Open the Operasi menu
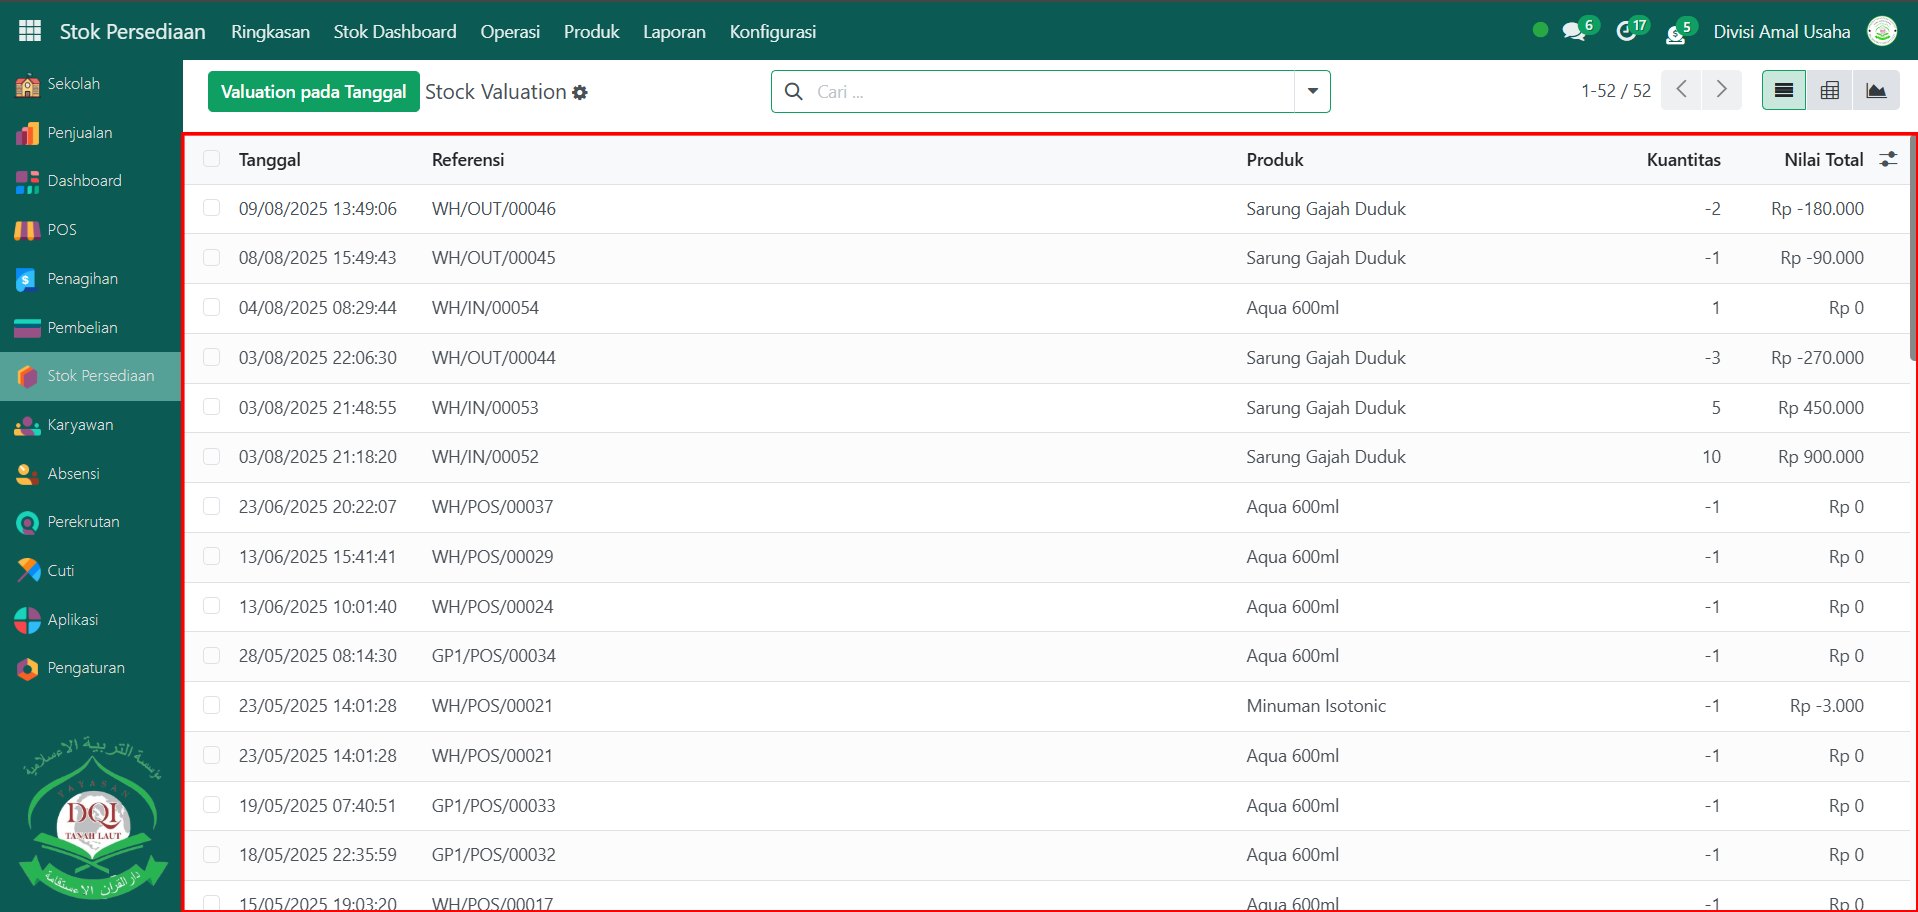Screen dimensions: 1918x912 [x=510, y=32]
